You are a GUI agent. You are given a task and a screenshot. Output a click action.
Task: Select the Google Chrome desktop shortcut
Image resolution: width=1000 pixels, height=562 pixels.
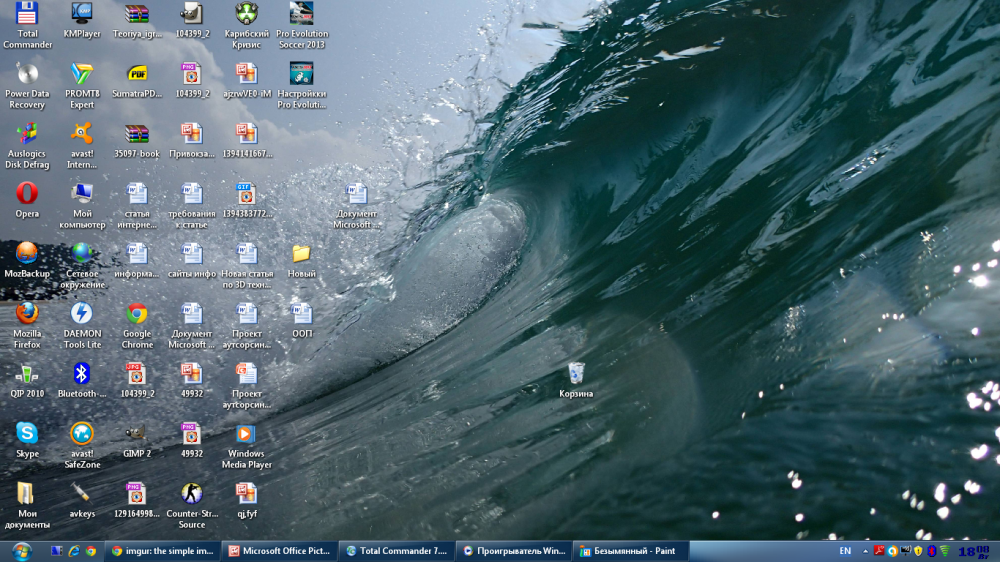pos(136,325)
